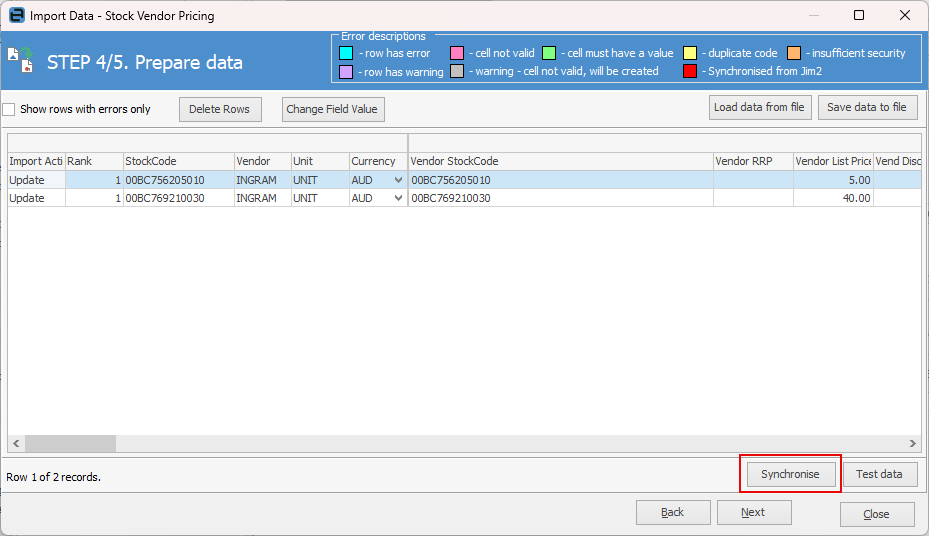Click the red 'Synchronised from Jim2' swatch

pos(690,71)
